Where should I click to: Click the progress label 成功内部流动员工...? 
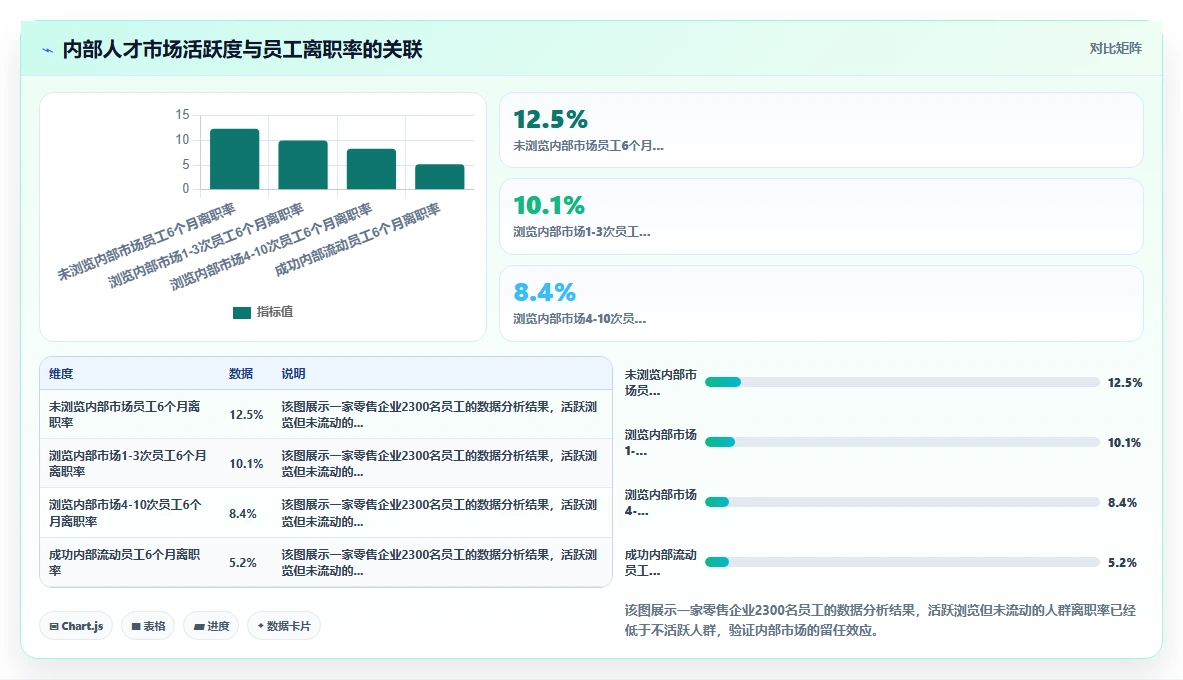pyautogui.click(x=660, y=562)
